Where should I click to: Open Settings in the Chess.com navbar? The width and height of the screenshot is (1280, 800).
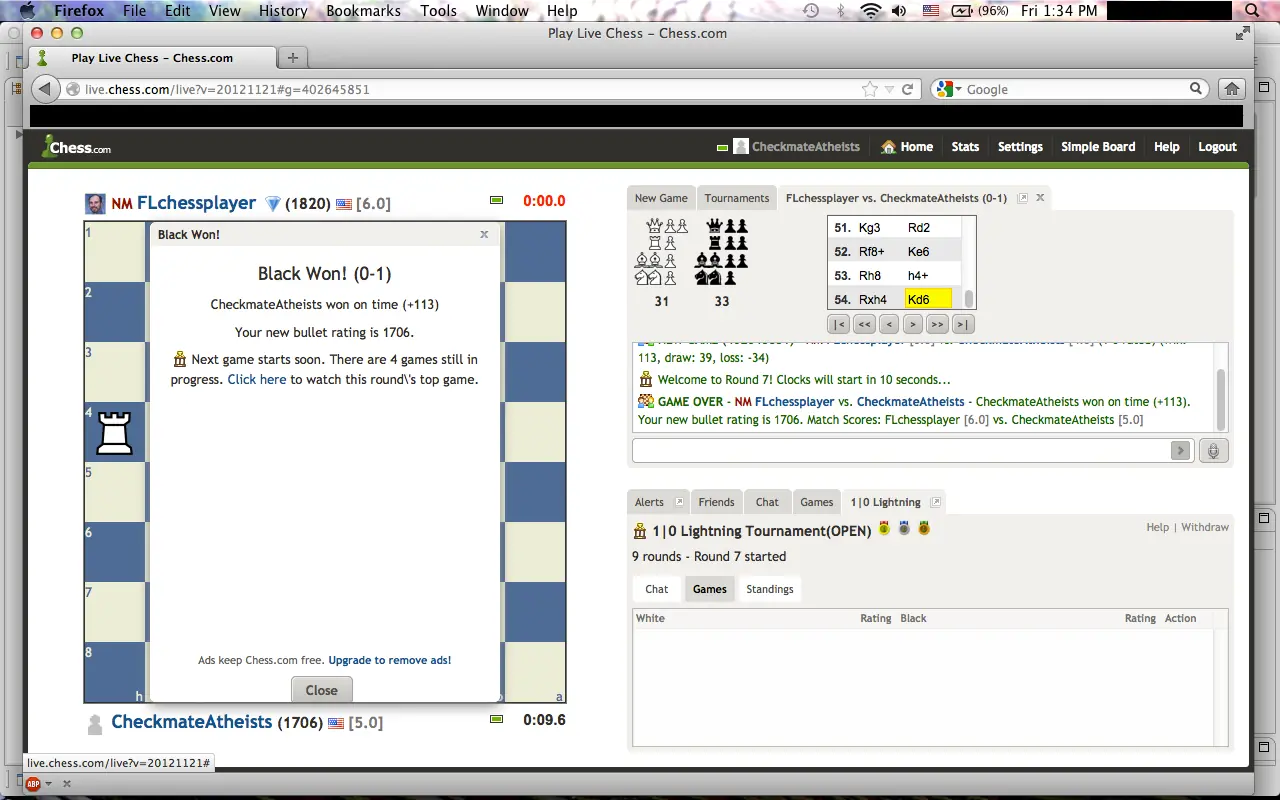(x=1020, y=147)
